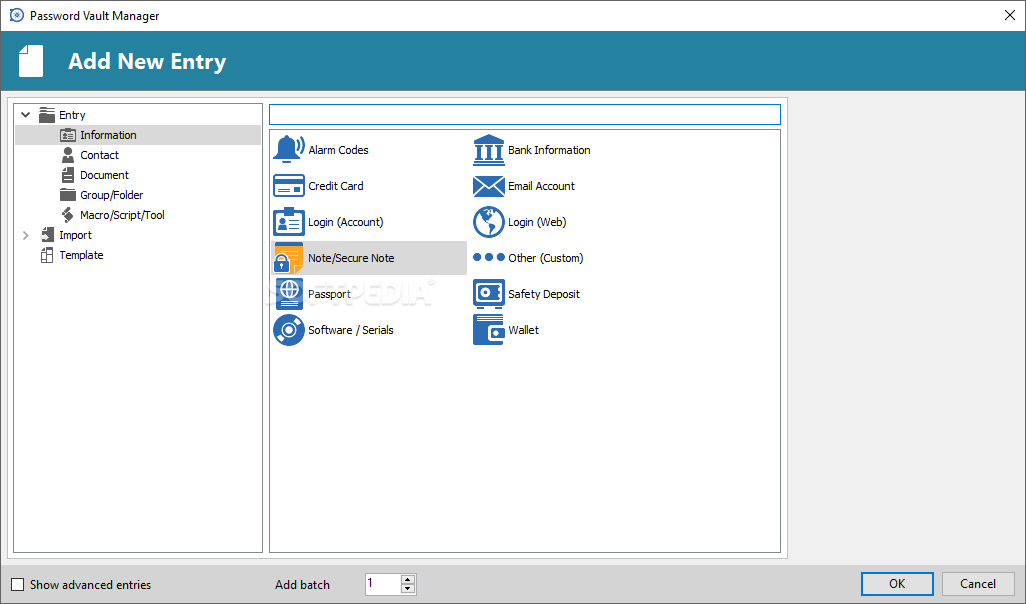1026x604 pixels.
Task: Click the Credit Card label
Action: point(336,186)
